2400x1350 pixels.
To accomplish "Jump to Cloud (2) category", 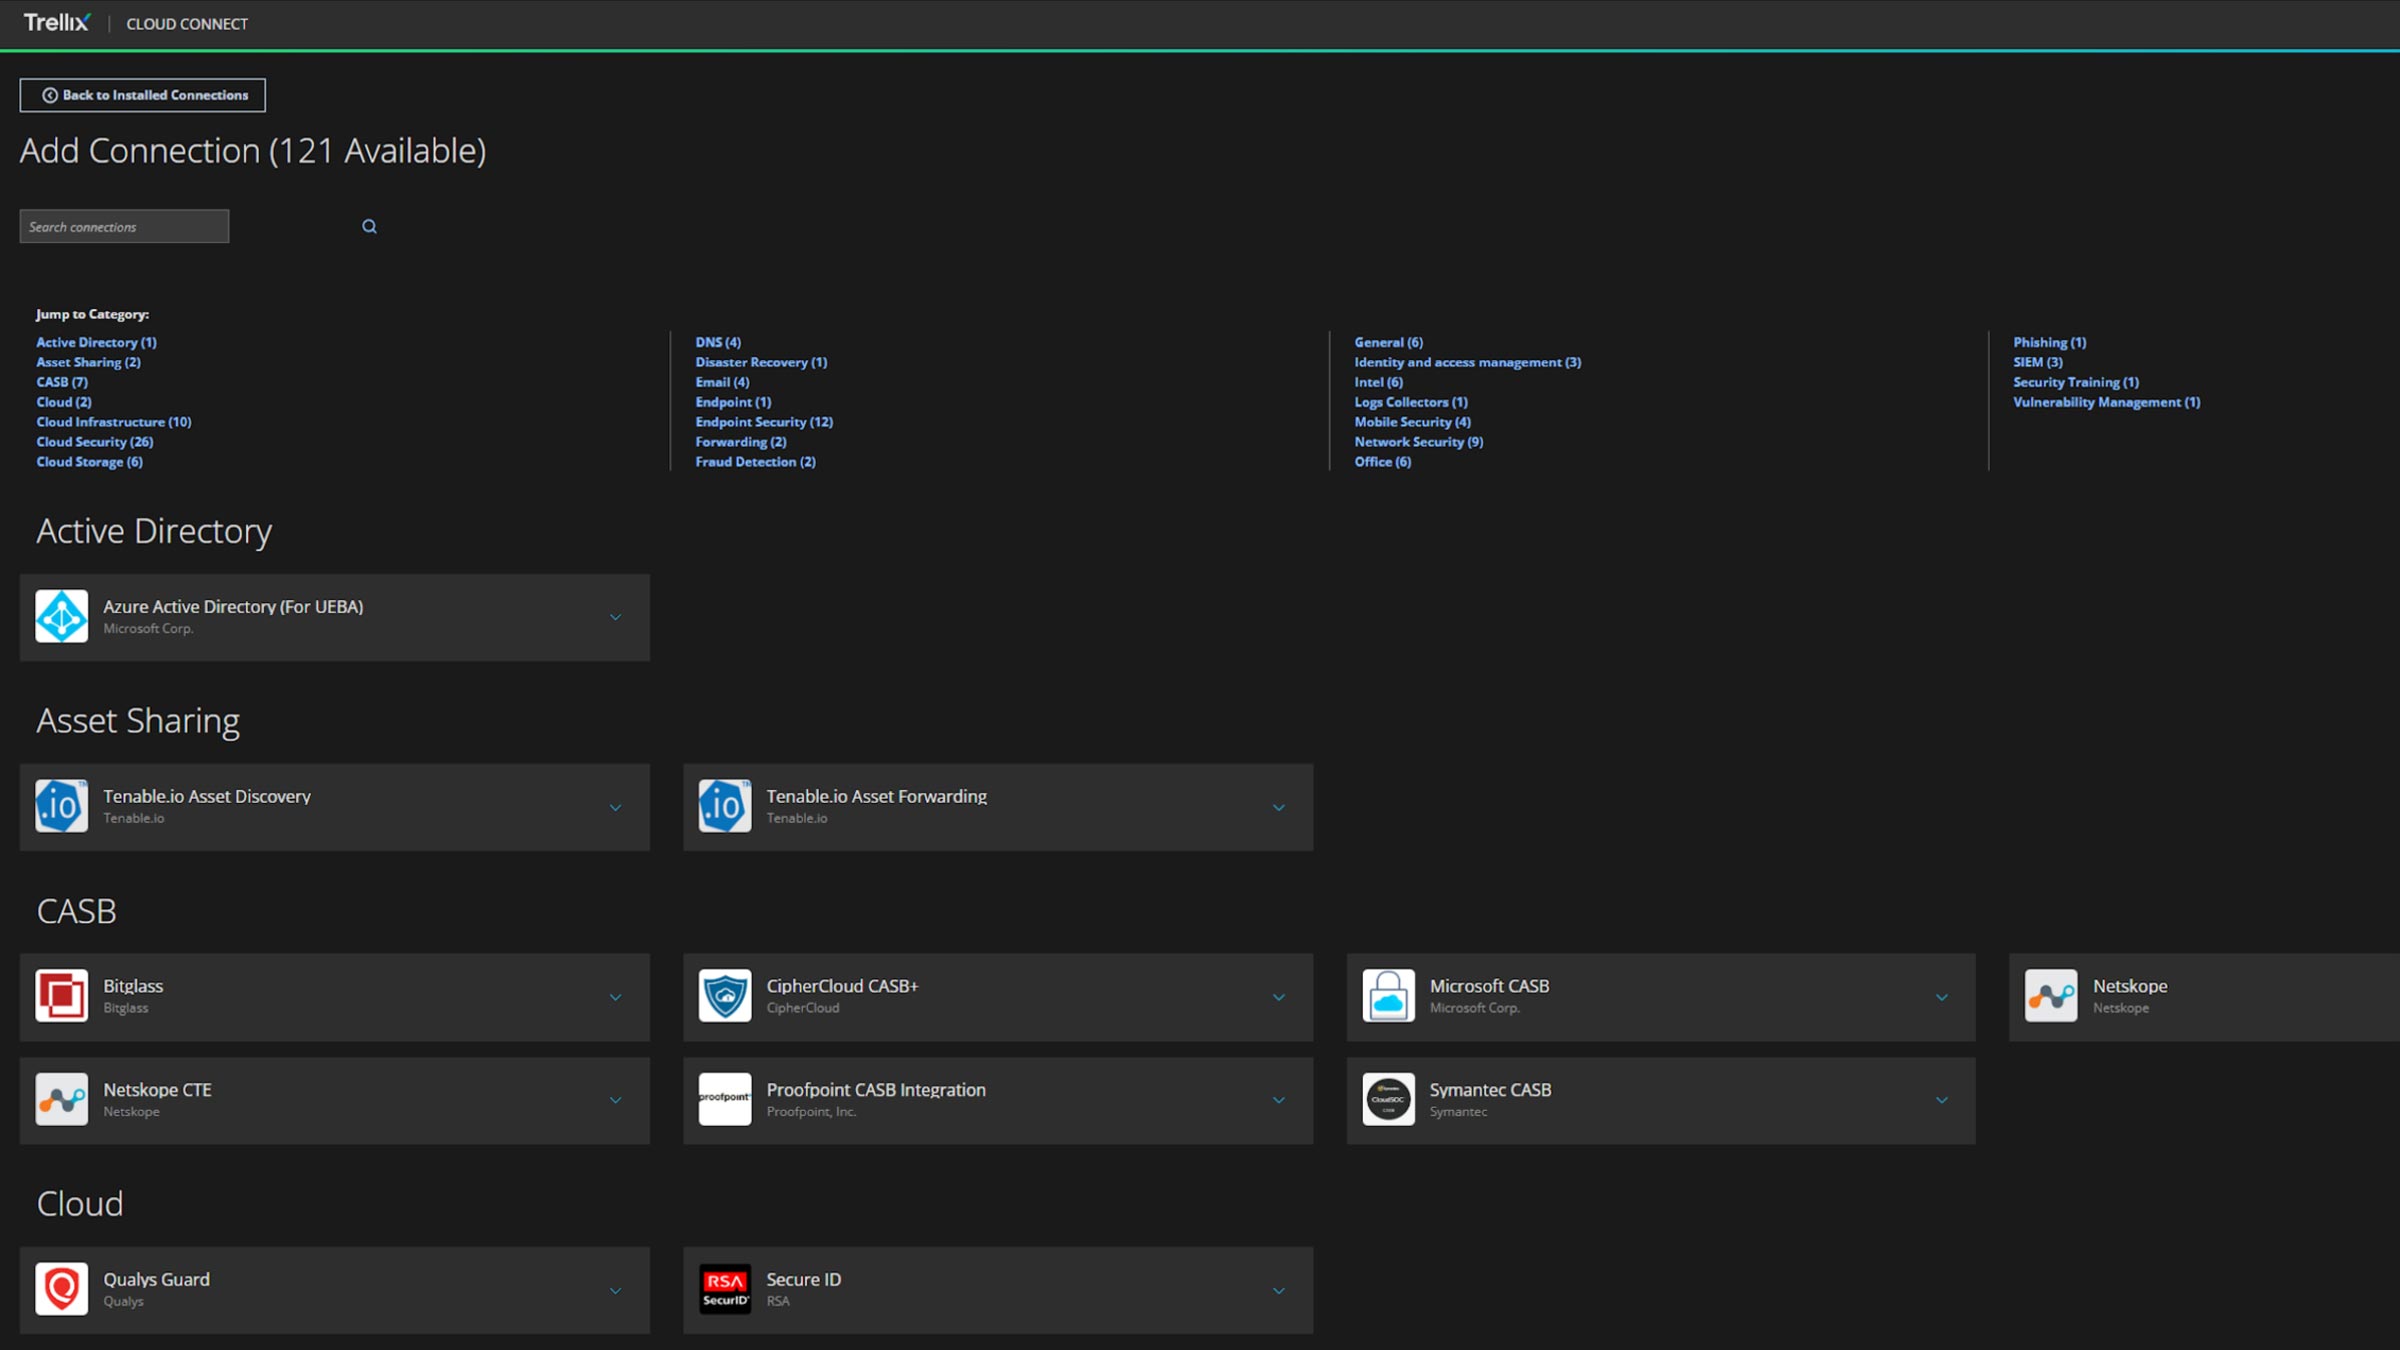I will (x=64, y=402).
